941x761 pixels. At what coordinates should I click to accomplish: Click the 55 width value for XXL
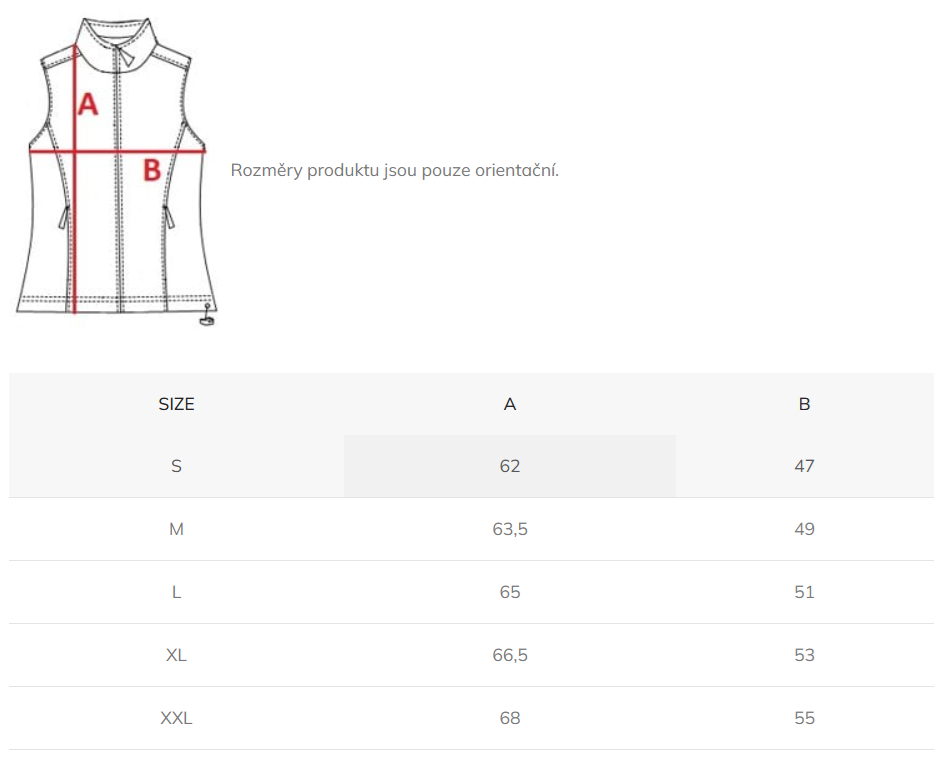tap(804, 718)
